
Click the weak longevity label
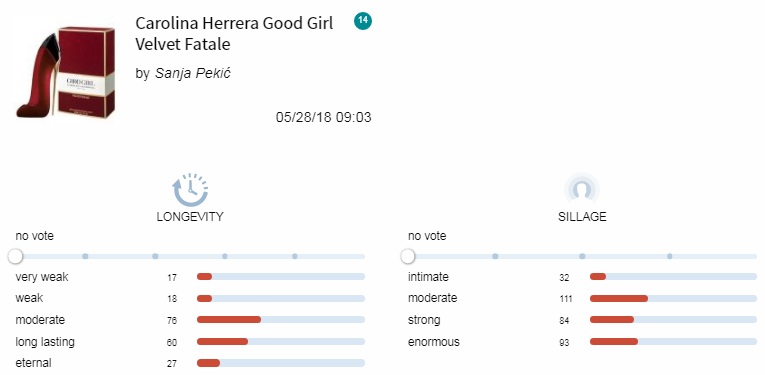pyautogui.click(x=29, y=298)
